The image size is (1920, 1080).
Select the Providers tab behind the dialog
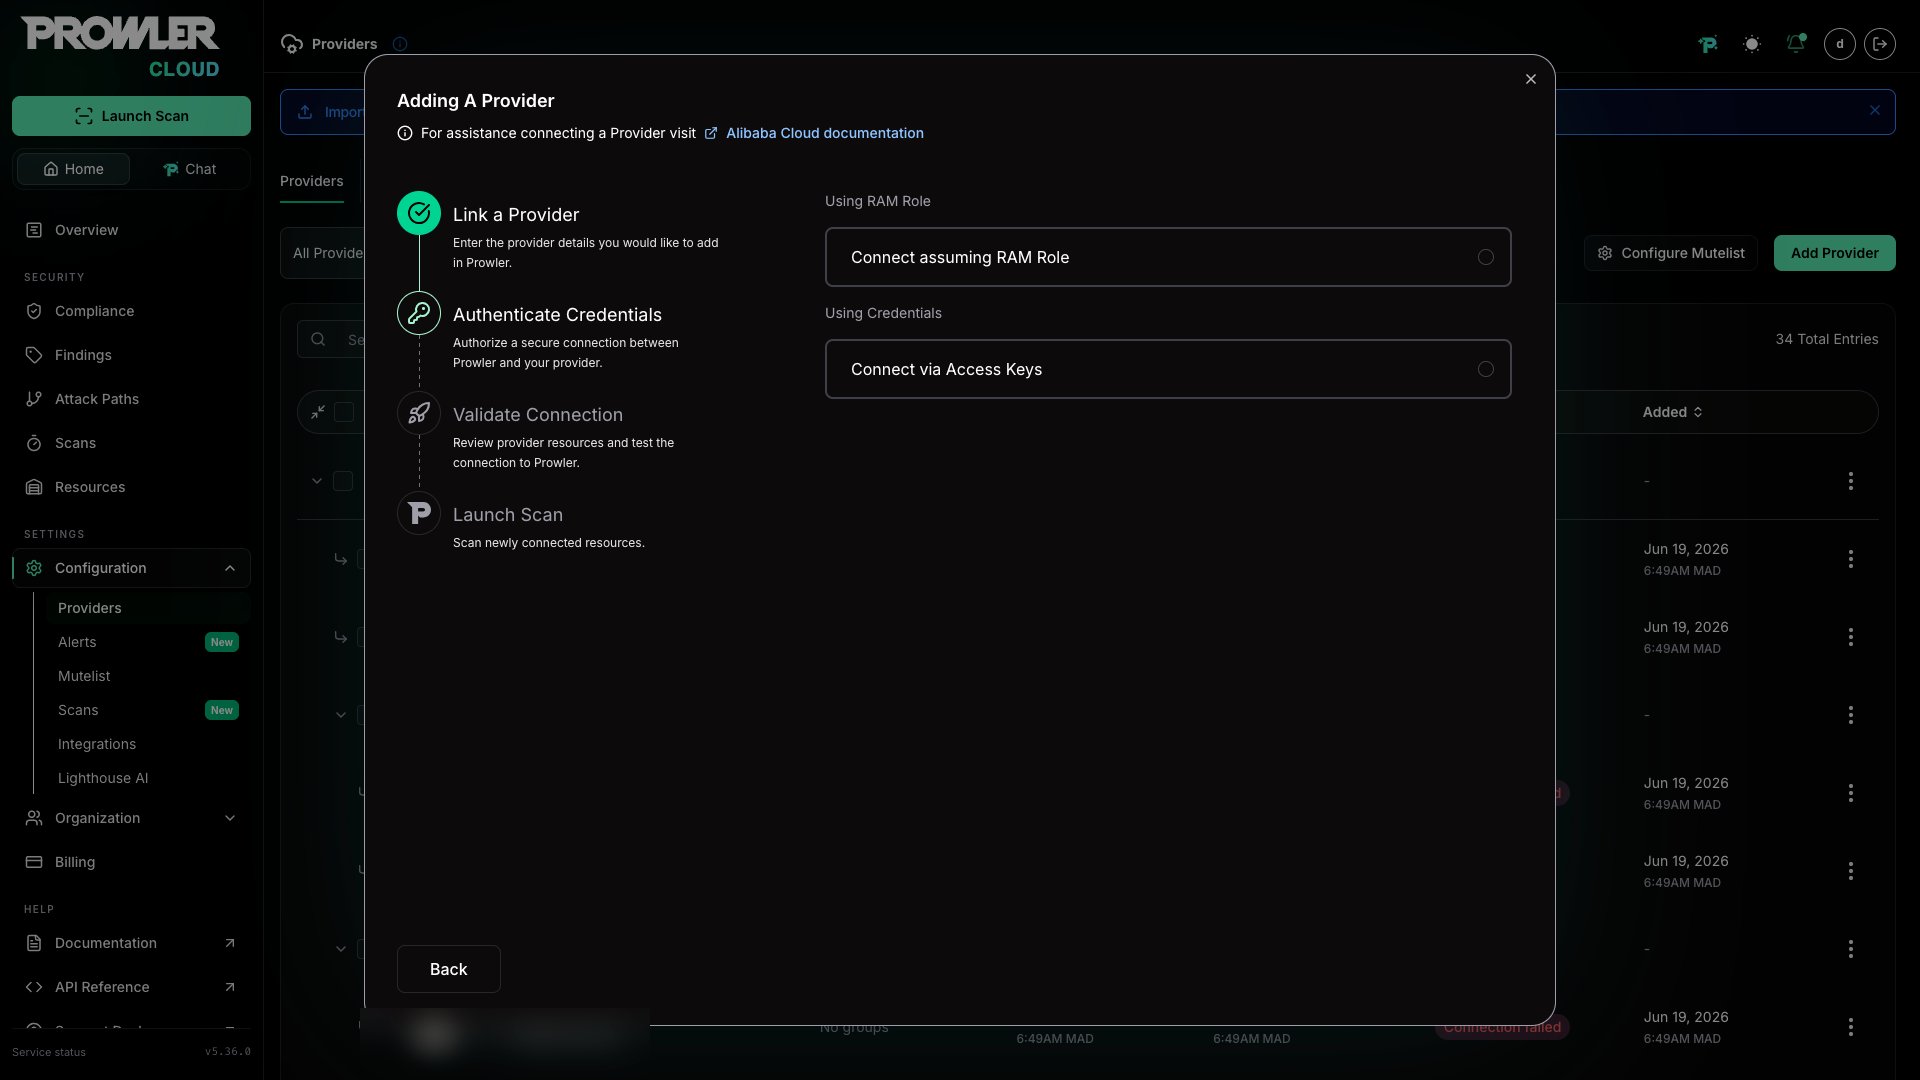coord(312,181)
